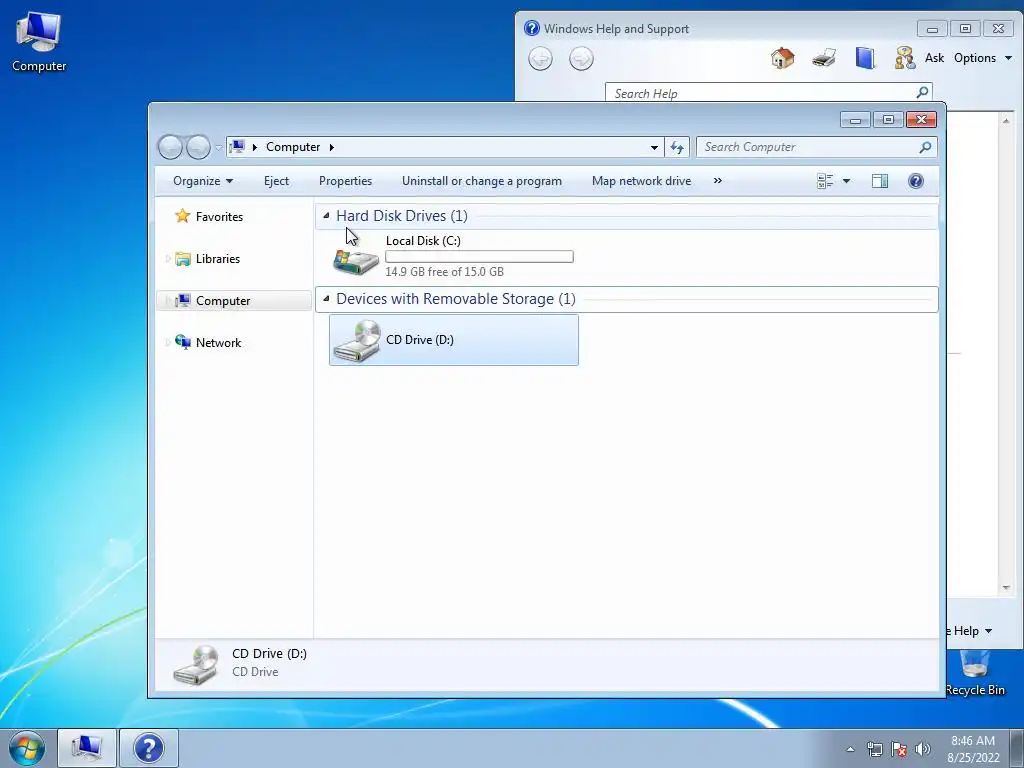Click the network tray icon
This screenshot has height=768, width=1024.
tap(874, 749)
